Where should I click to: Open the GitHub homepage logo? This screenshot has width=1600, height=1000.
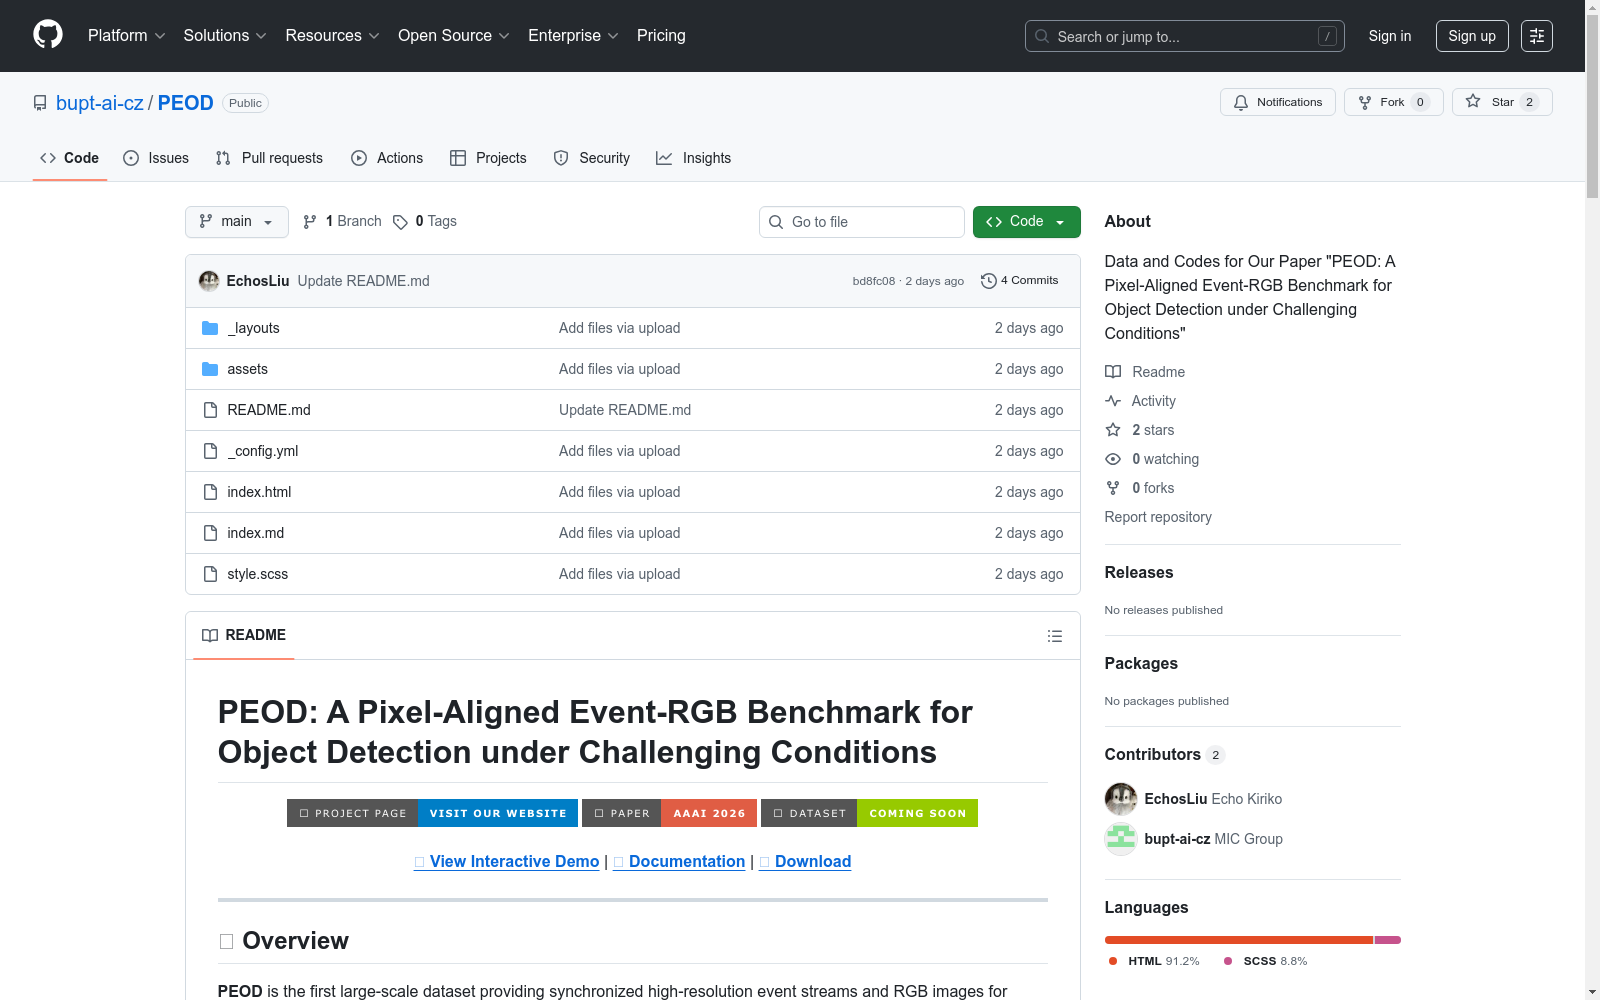[48, 35]
